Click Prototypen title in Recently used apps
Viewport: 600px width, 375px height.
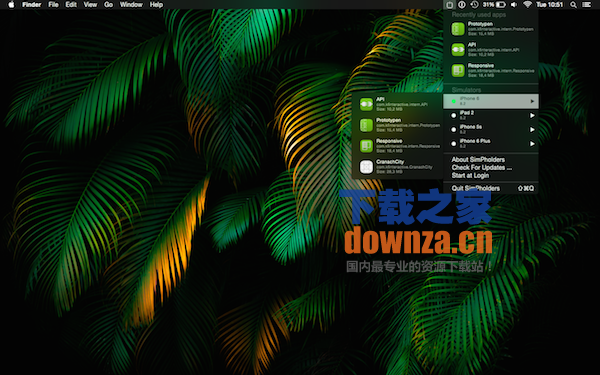[480, 24]
